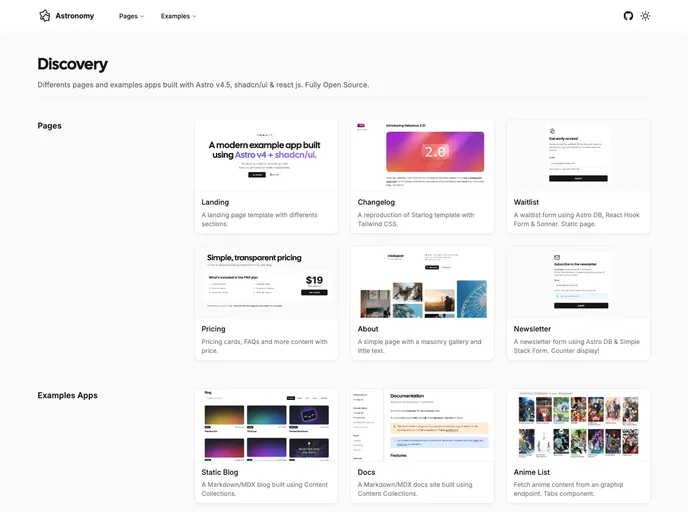Click the Astronomy brand name link
Viewport: 688px width, 512px height.
(75, 16)
